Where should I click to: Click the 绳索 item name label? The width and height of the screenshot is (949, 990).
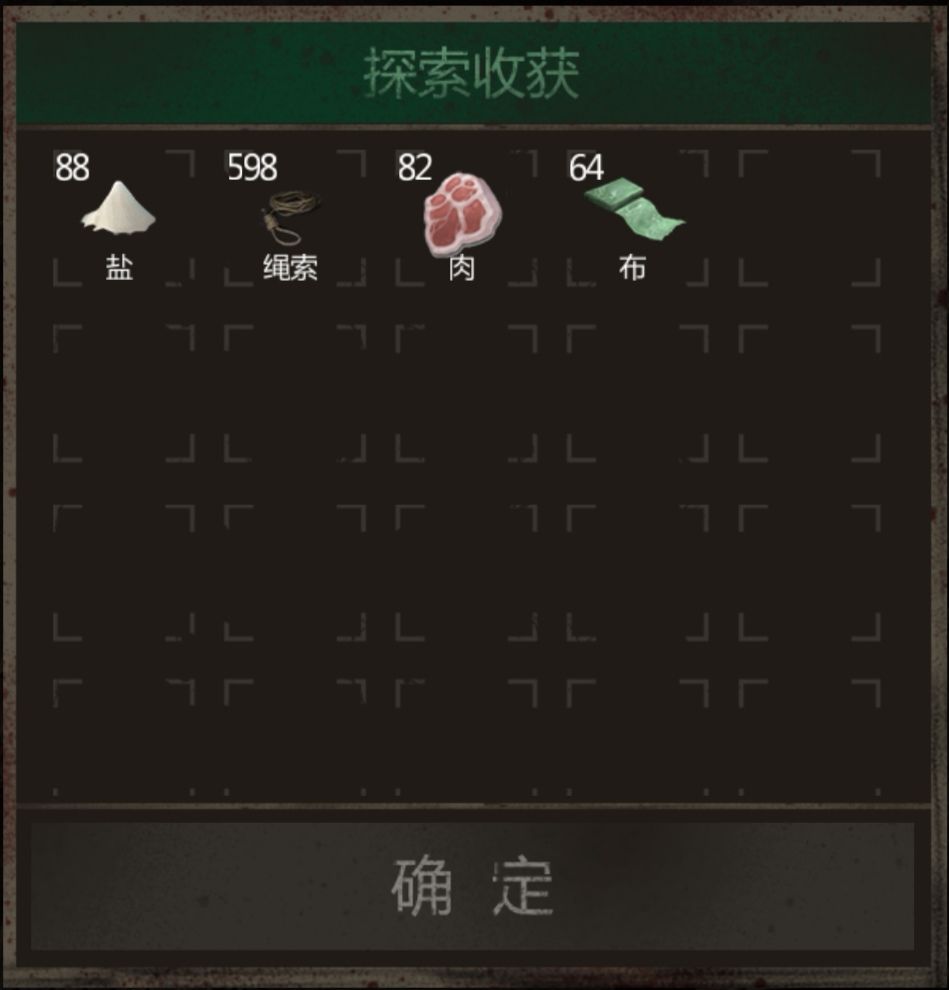click(290, 268)
